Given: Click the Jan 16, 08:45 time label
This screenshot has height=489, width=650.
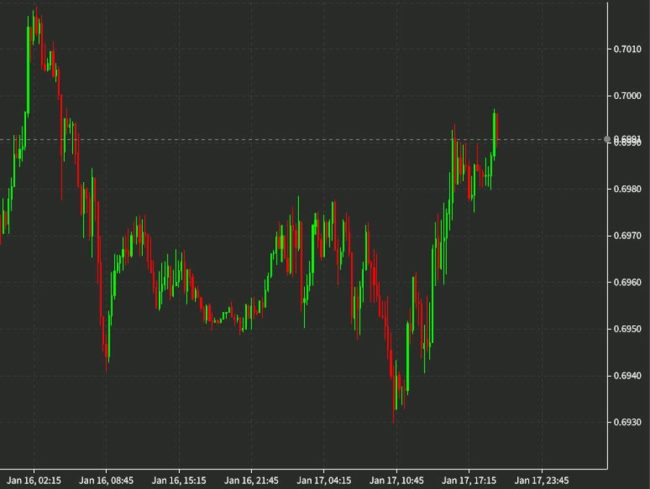Looking at the screenshot, I should pyautogui.click(x=107, y=479).
